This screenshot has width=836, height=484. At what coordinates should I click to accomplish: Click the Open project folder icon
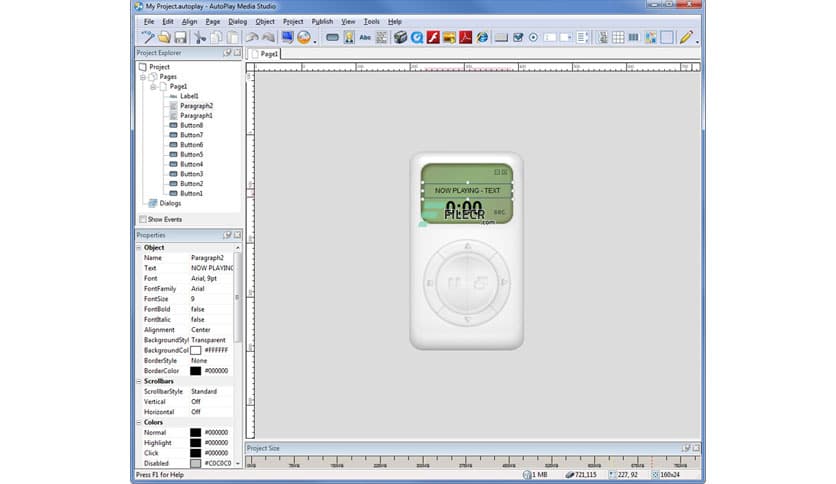tap(164, 37)
